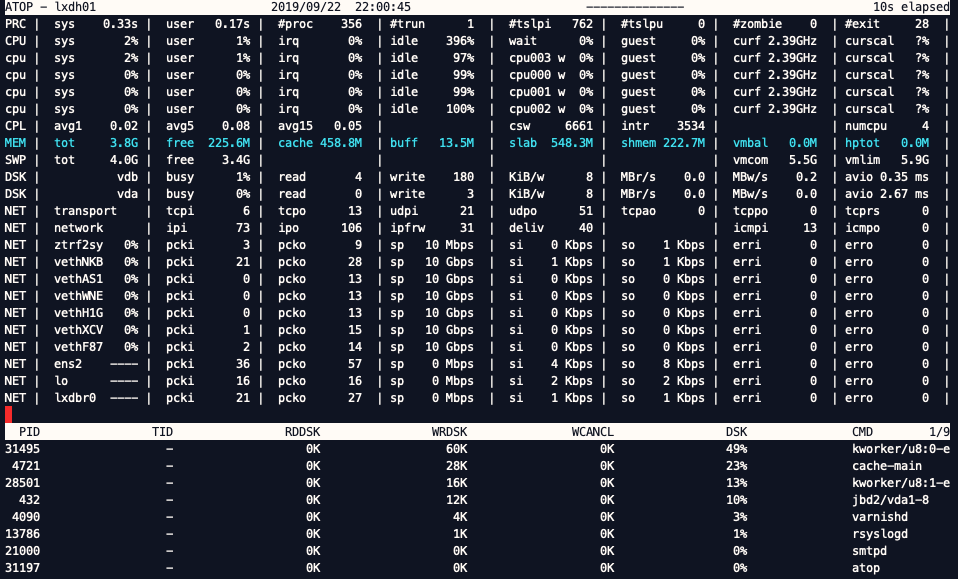Select the SWP row label

click(15, 160)
